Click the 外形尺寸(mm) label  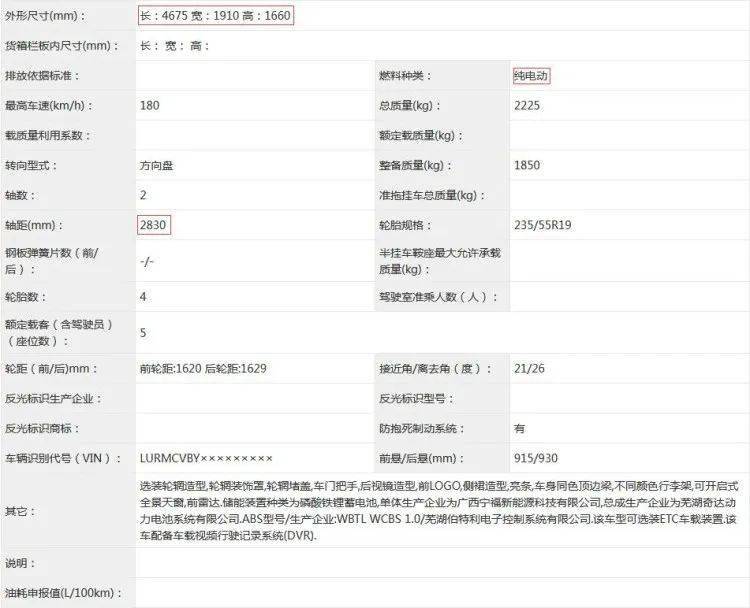pos(45,16)
